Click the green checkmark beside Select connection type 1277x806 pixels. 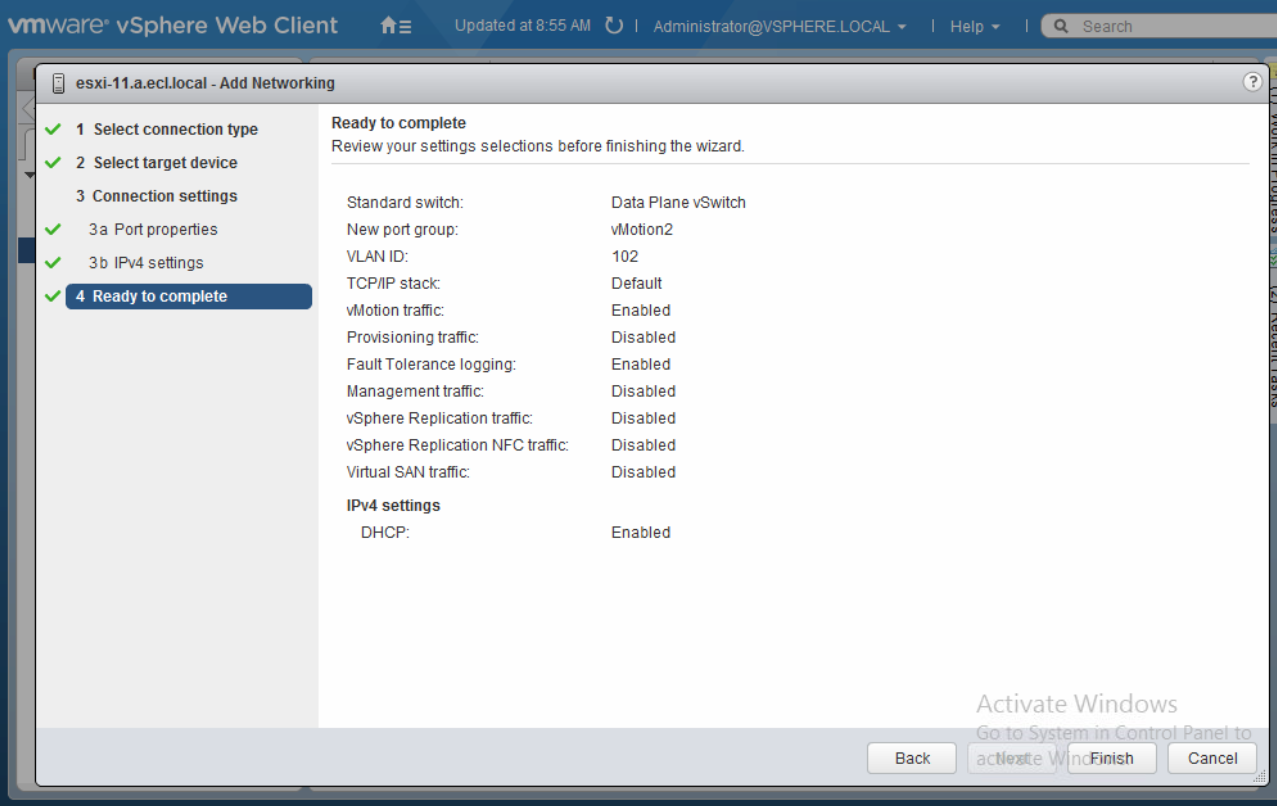coord(53,130)
